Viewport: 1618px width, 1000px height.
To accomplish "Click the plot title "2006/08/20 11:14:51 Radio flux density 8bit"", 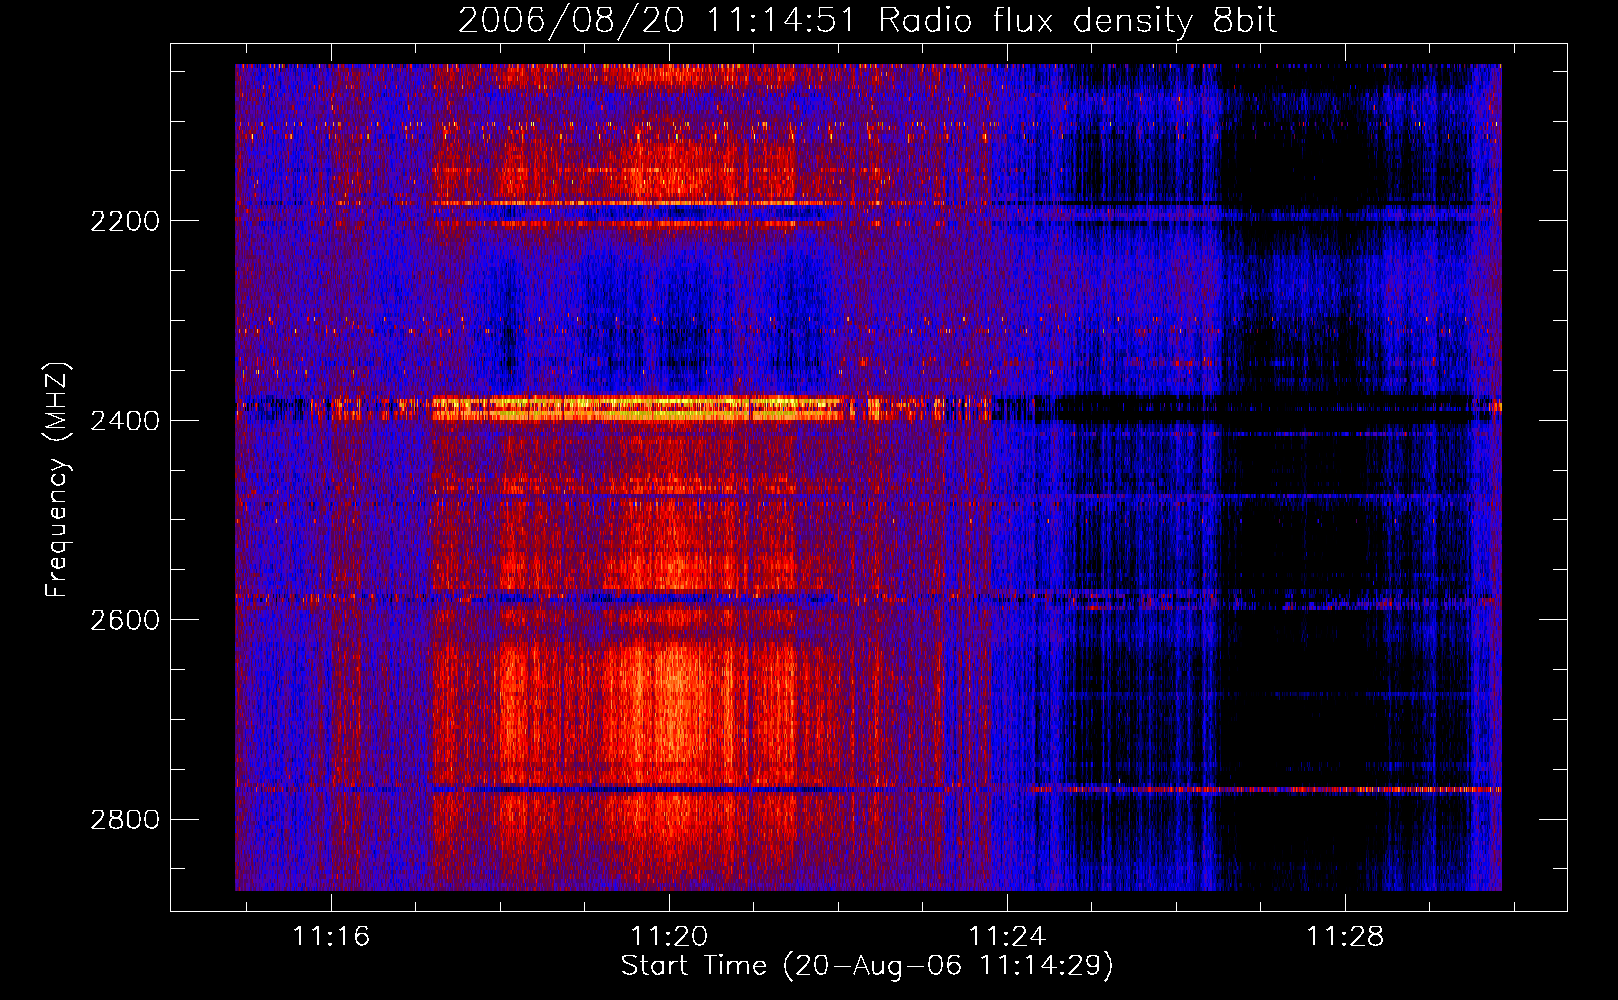I will (867, 21).
